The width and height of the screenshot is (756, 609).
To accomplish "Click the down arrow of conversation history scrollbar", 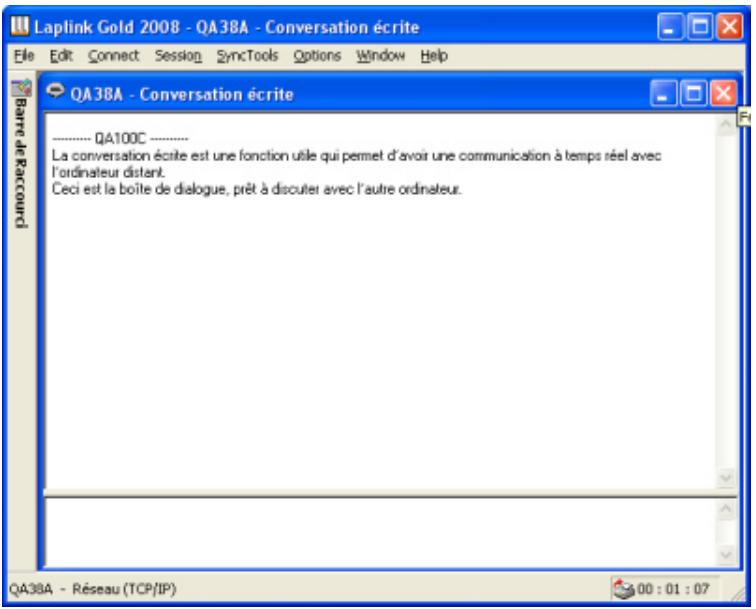I will coord(726,478).
